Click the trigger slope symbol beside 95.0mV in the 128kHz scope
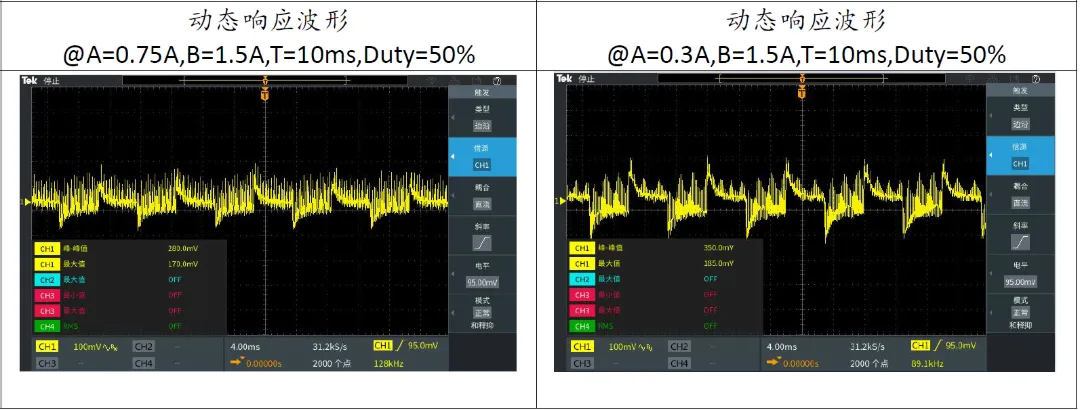This screenshot has height=410, width=1080. tap(399, 345)
